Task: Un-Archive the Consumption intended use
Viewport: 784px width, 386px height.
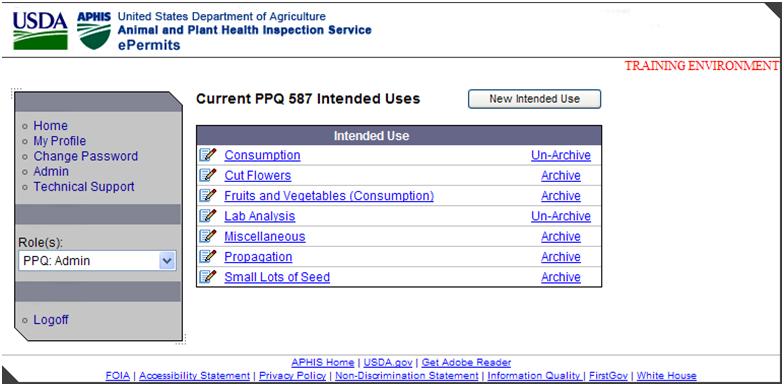Action: pyautogui.click(x=560, y=155)
